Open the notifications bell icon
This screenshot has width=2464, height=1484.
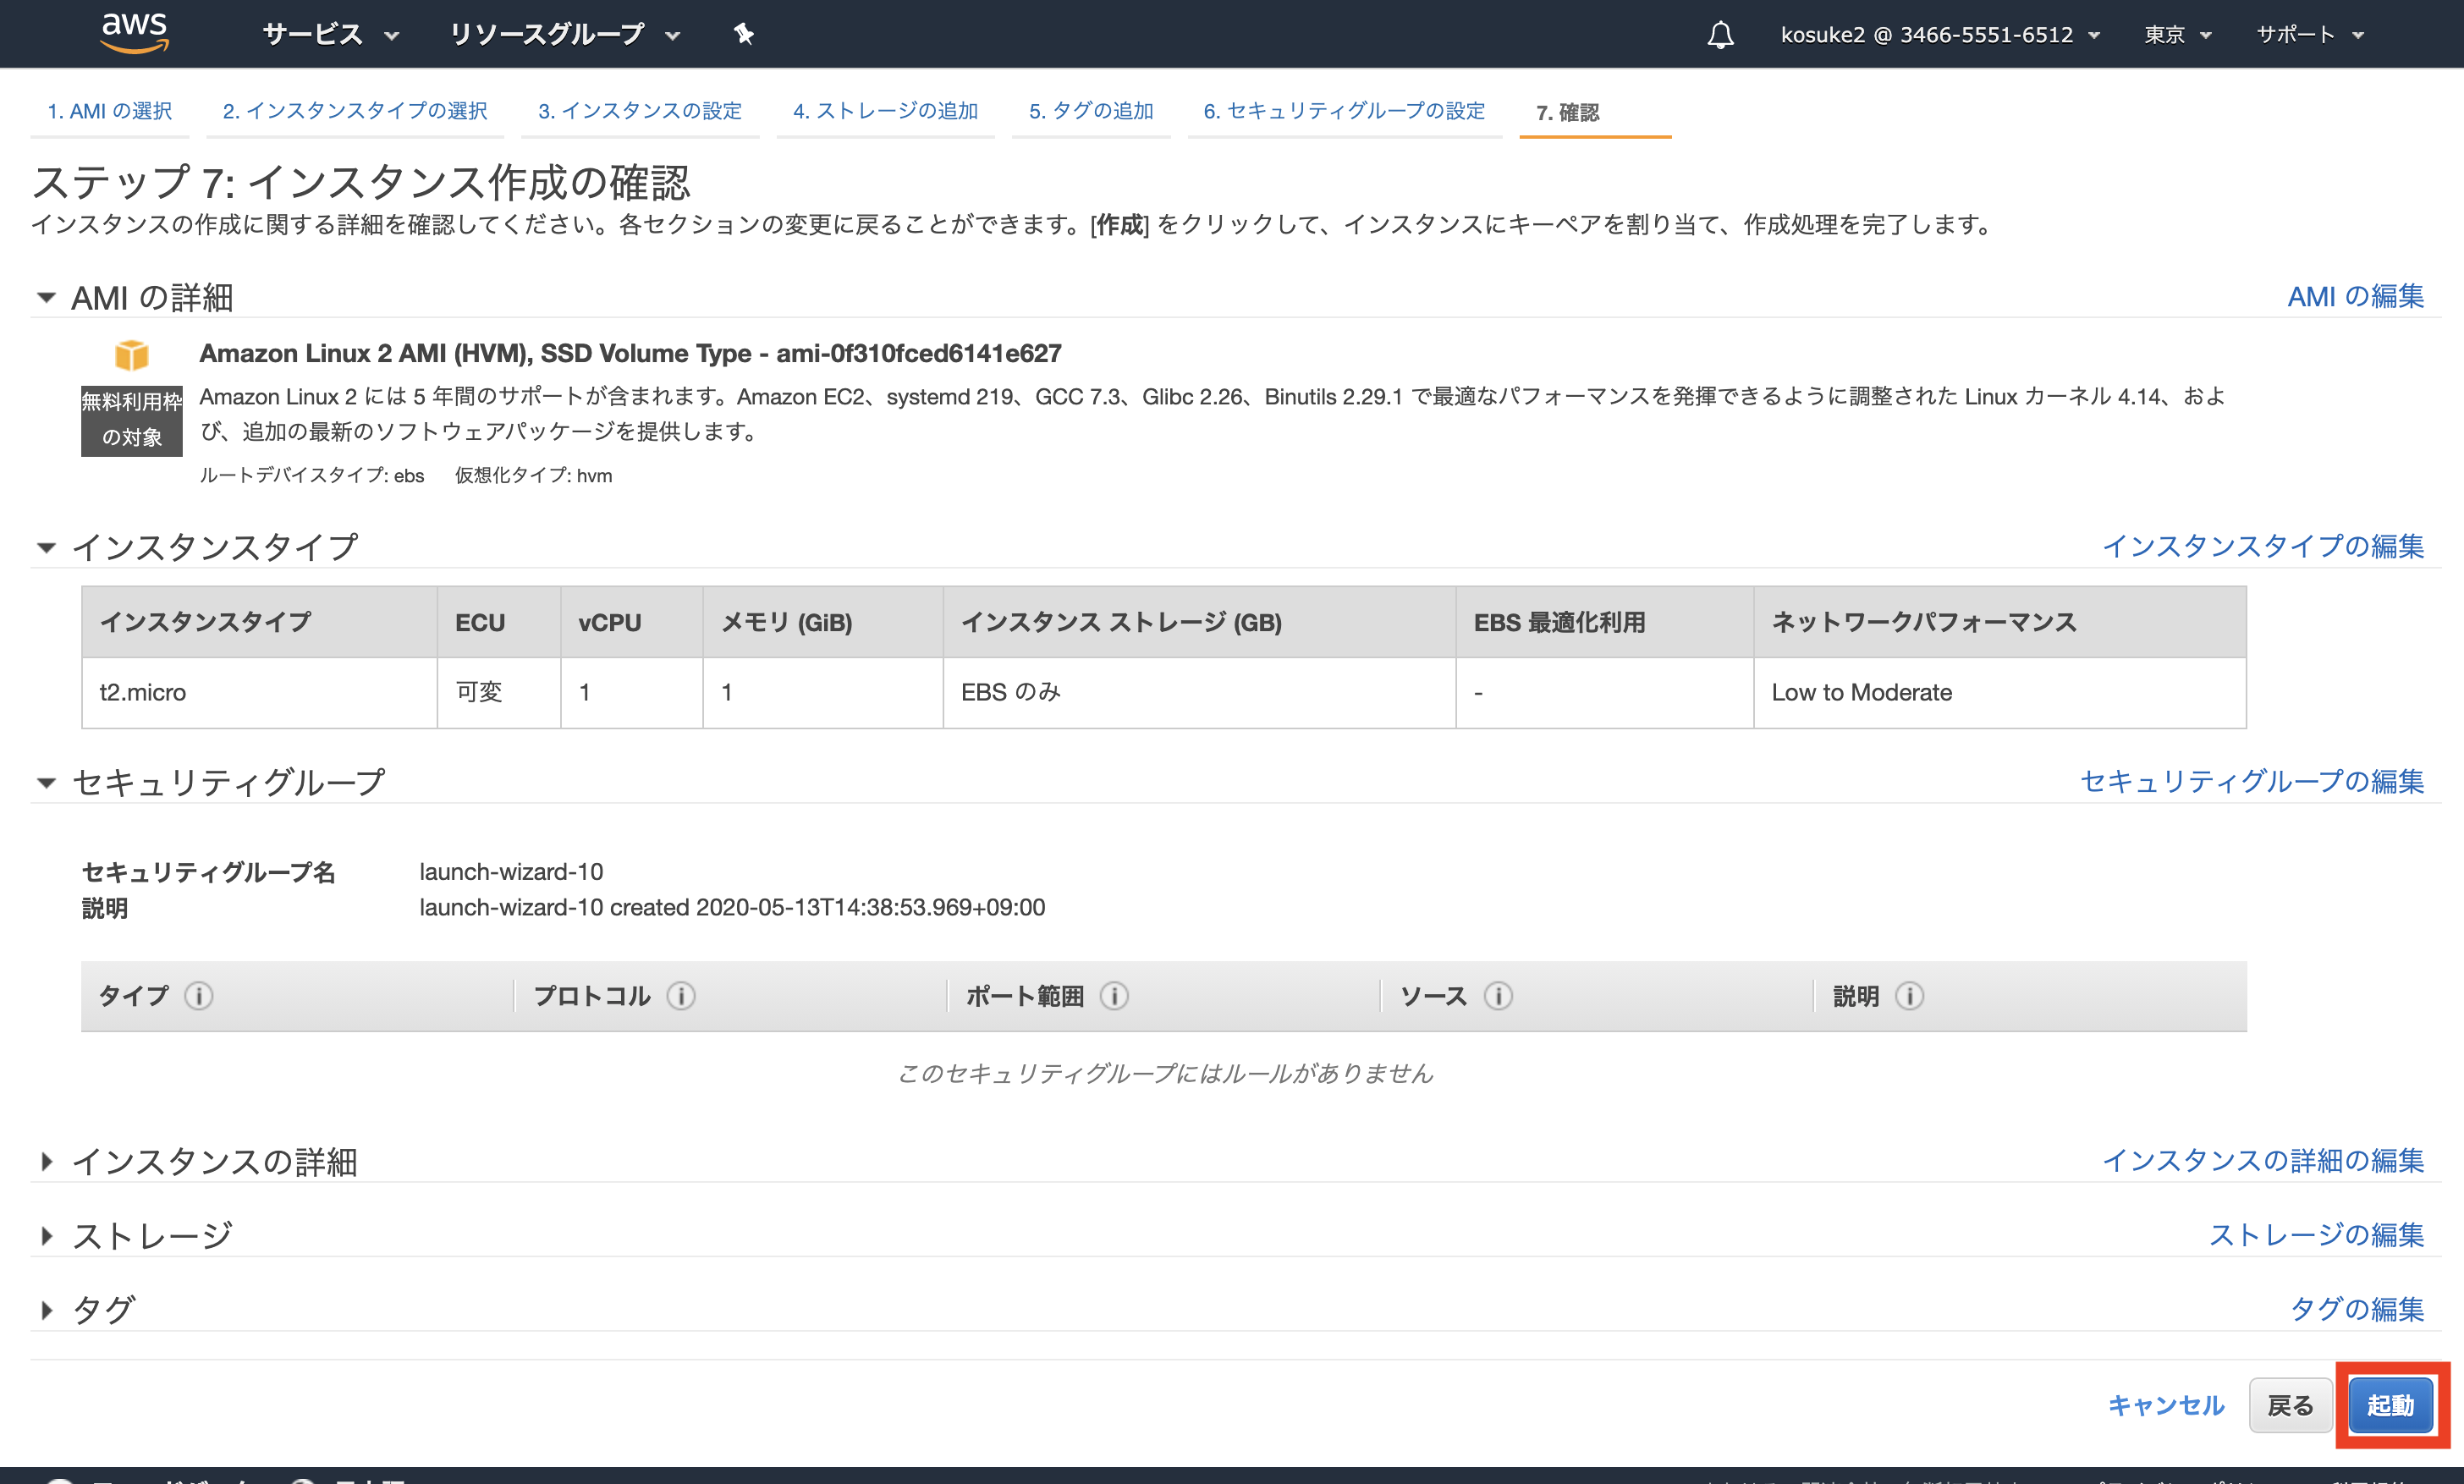(x=1720, y=35)
